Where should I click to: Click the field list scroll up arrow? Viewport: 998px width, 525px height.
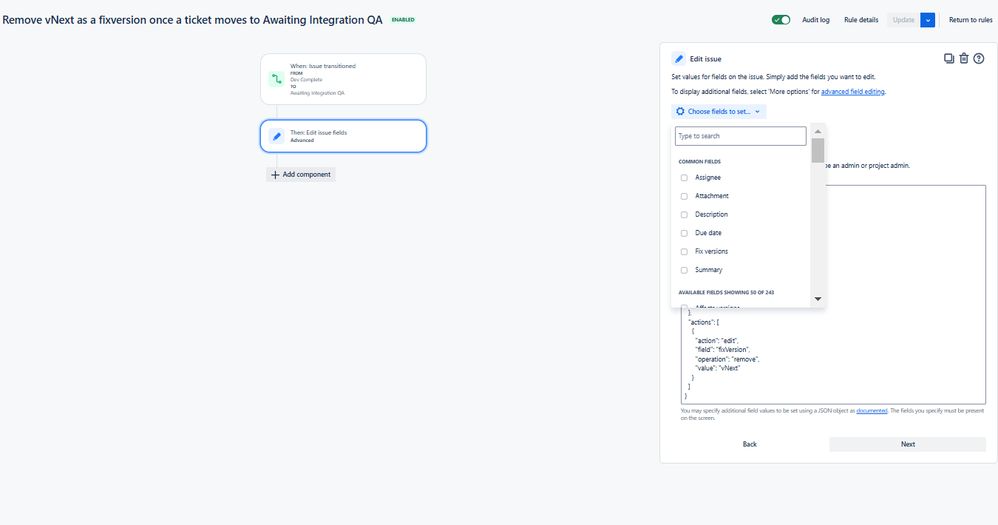point(818,131)
